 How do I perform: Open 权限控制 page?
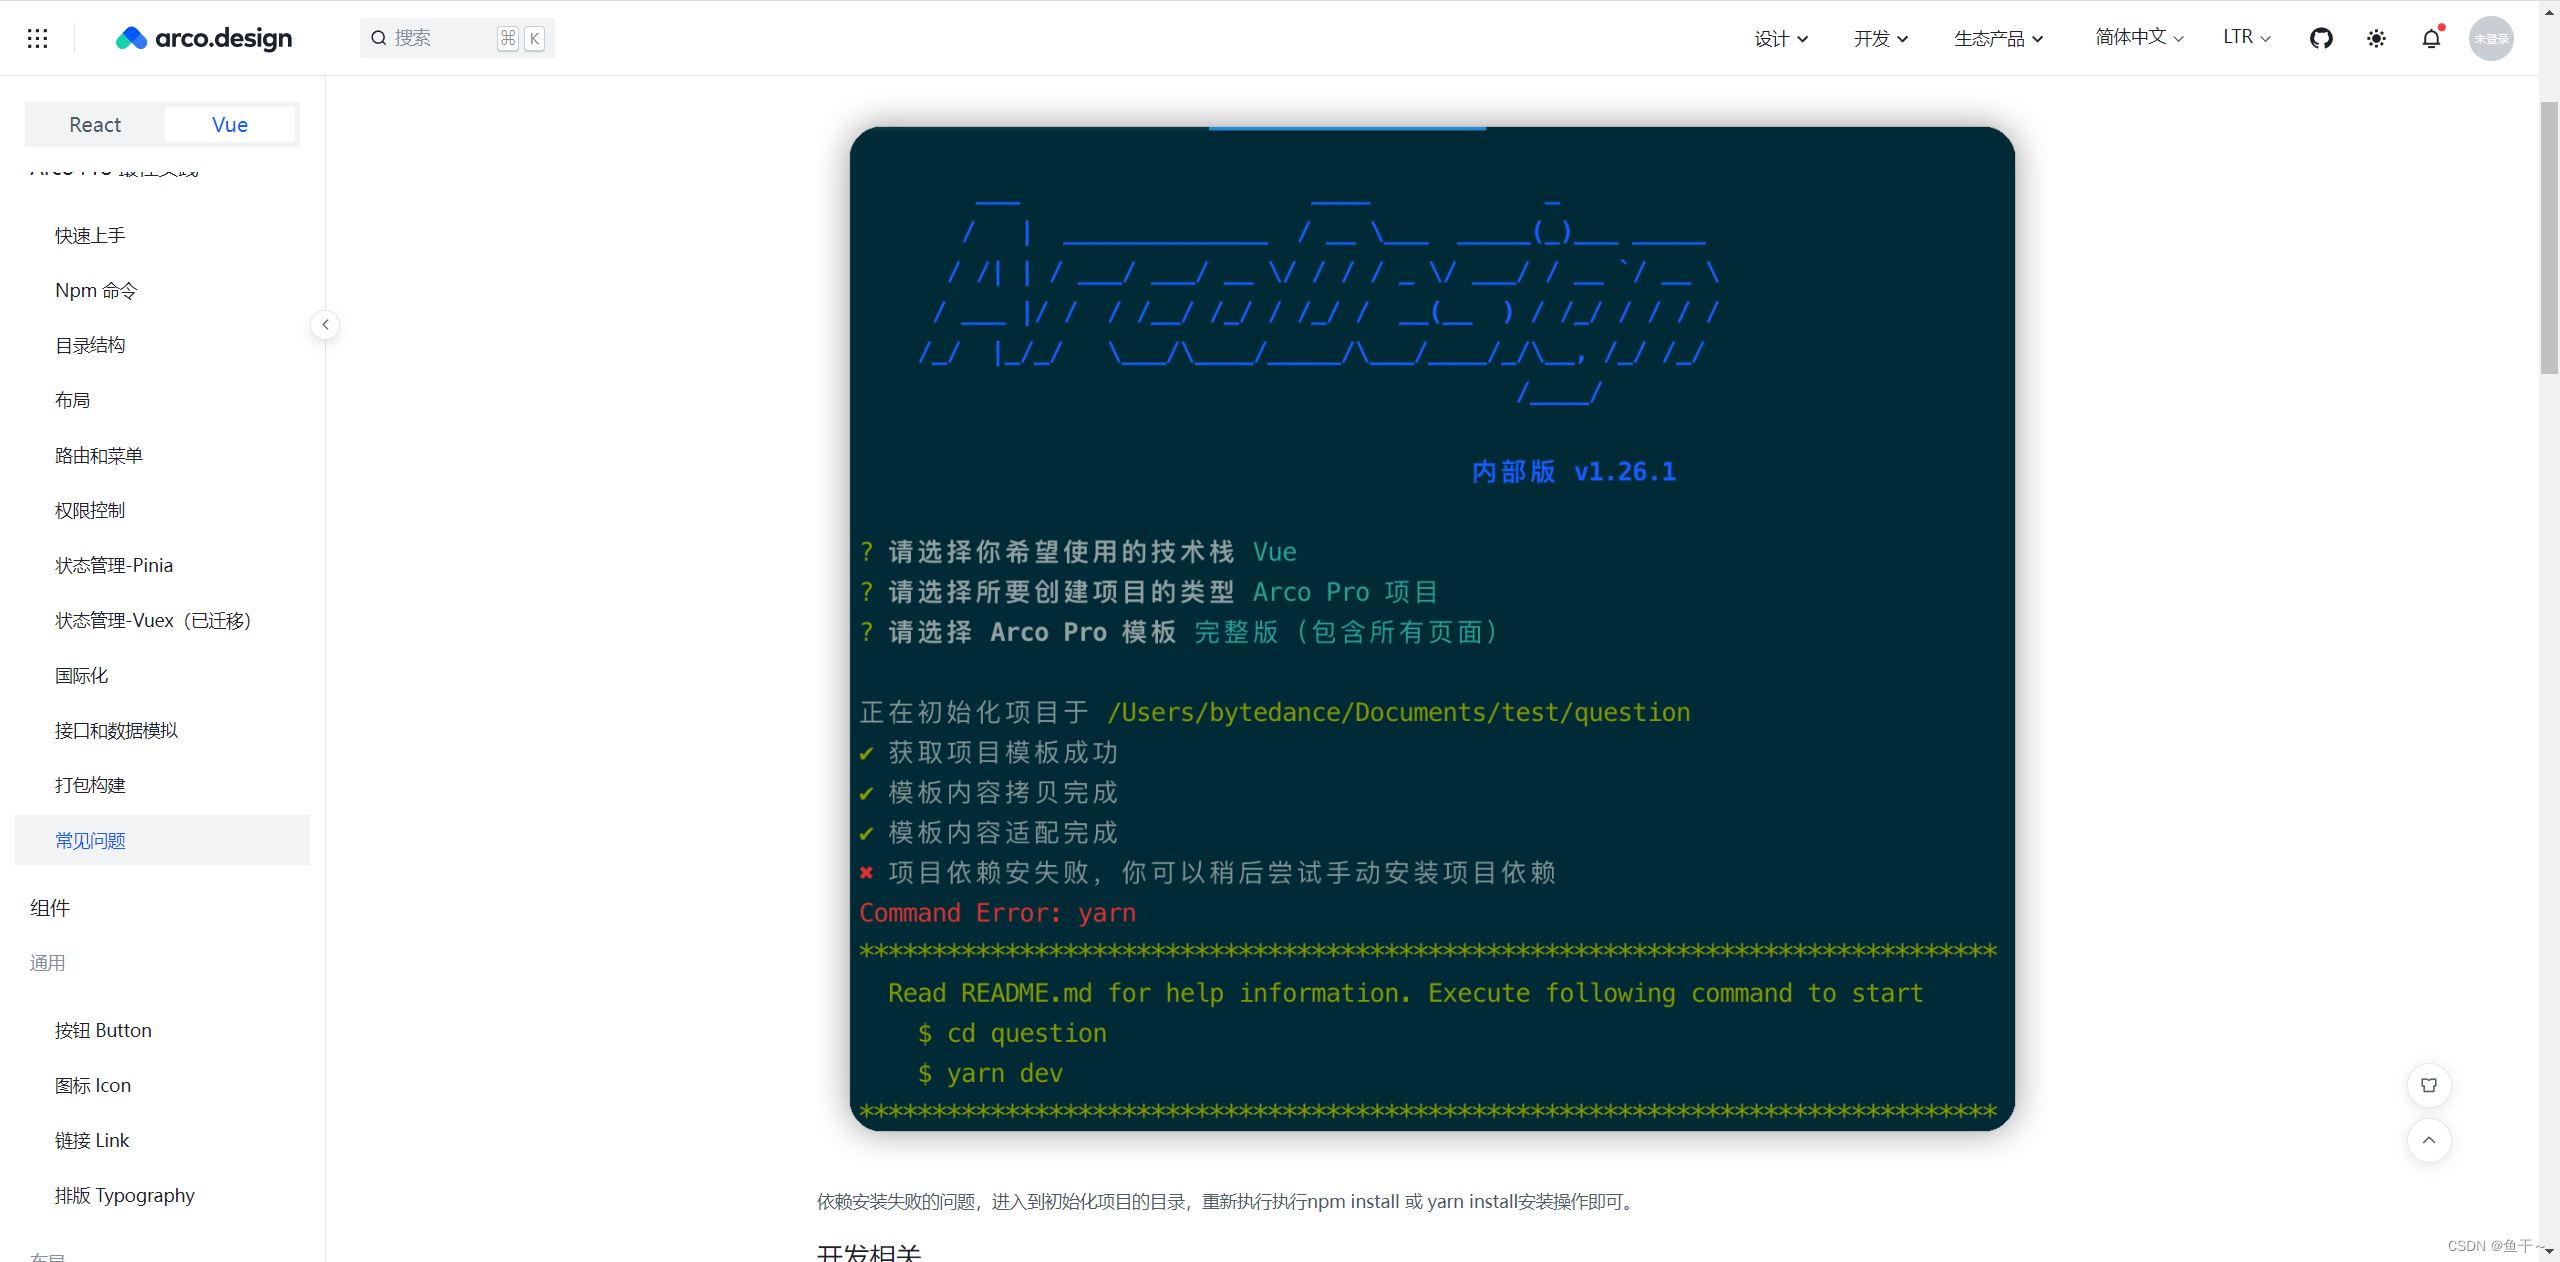162,510
